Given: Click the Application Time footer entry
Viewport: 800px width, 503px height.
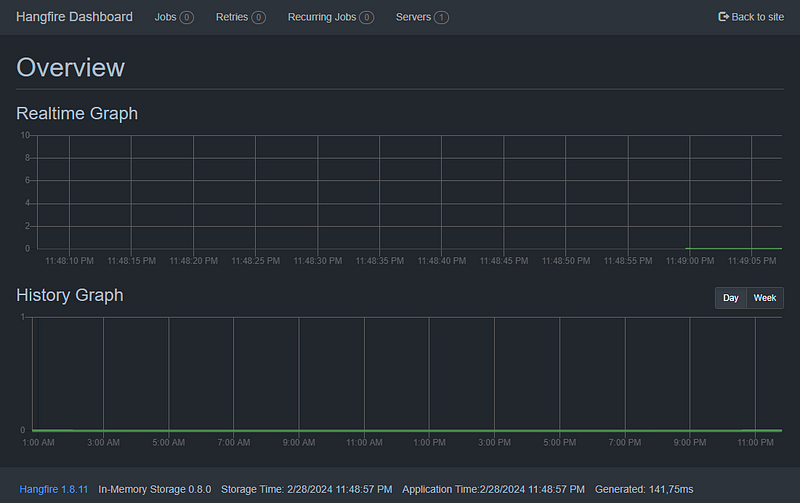Looking at the screenshot, I should coord(493,489).
